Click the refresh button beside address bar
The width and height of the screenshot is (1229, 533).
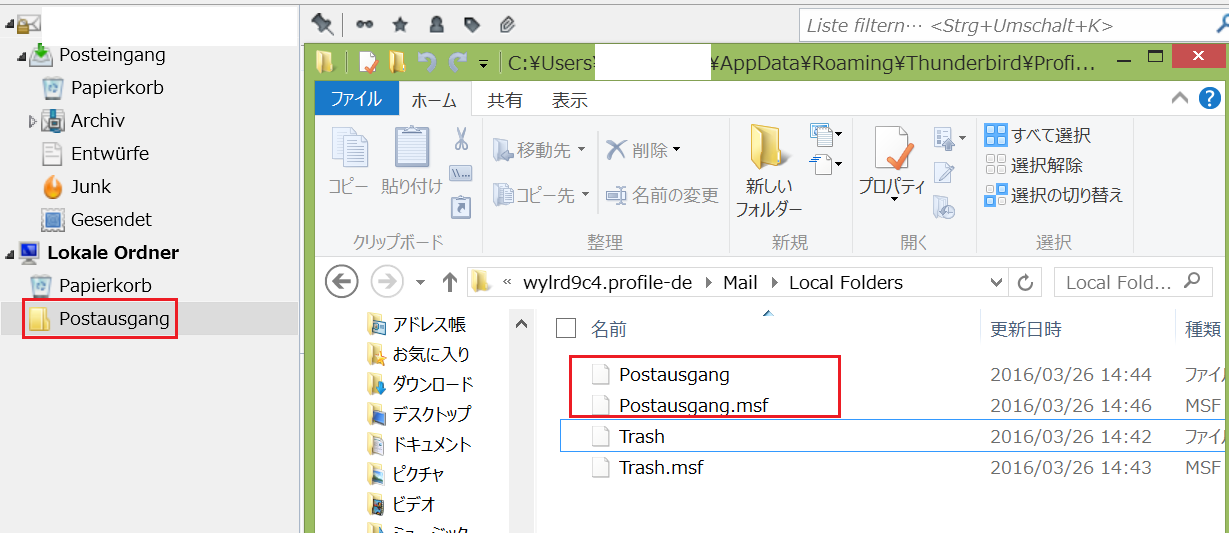[x=1024, y=283]
